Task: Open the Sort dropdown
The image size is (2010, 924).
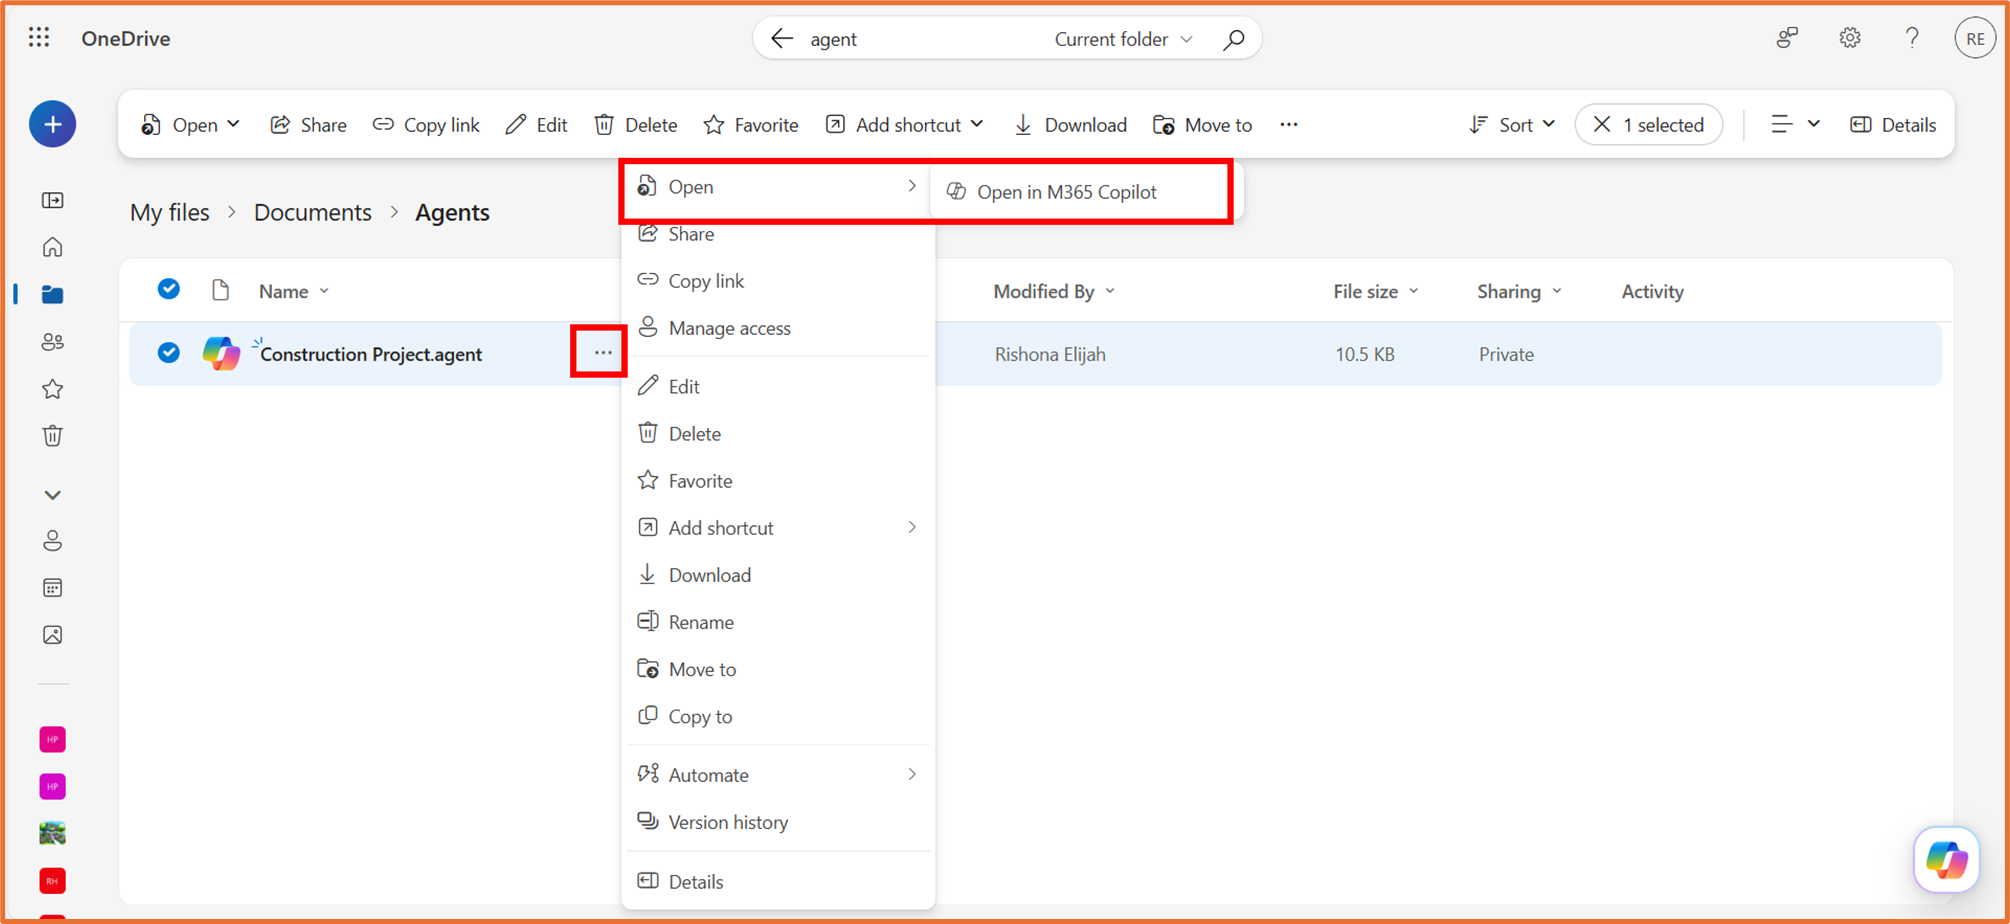Action: pyautogui.click(x=1512, y=125)
